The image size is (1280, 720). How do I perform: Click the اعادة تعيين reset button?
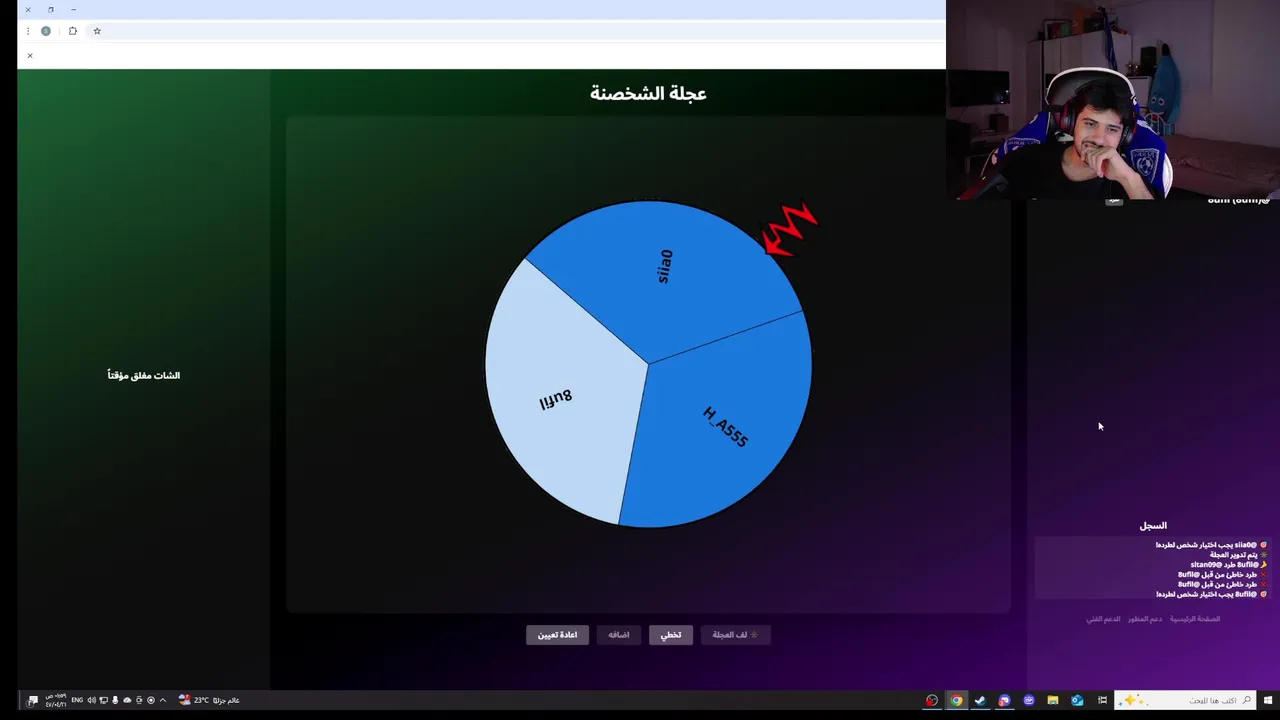tap(557, 635)
